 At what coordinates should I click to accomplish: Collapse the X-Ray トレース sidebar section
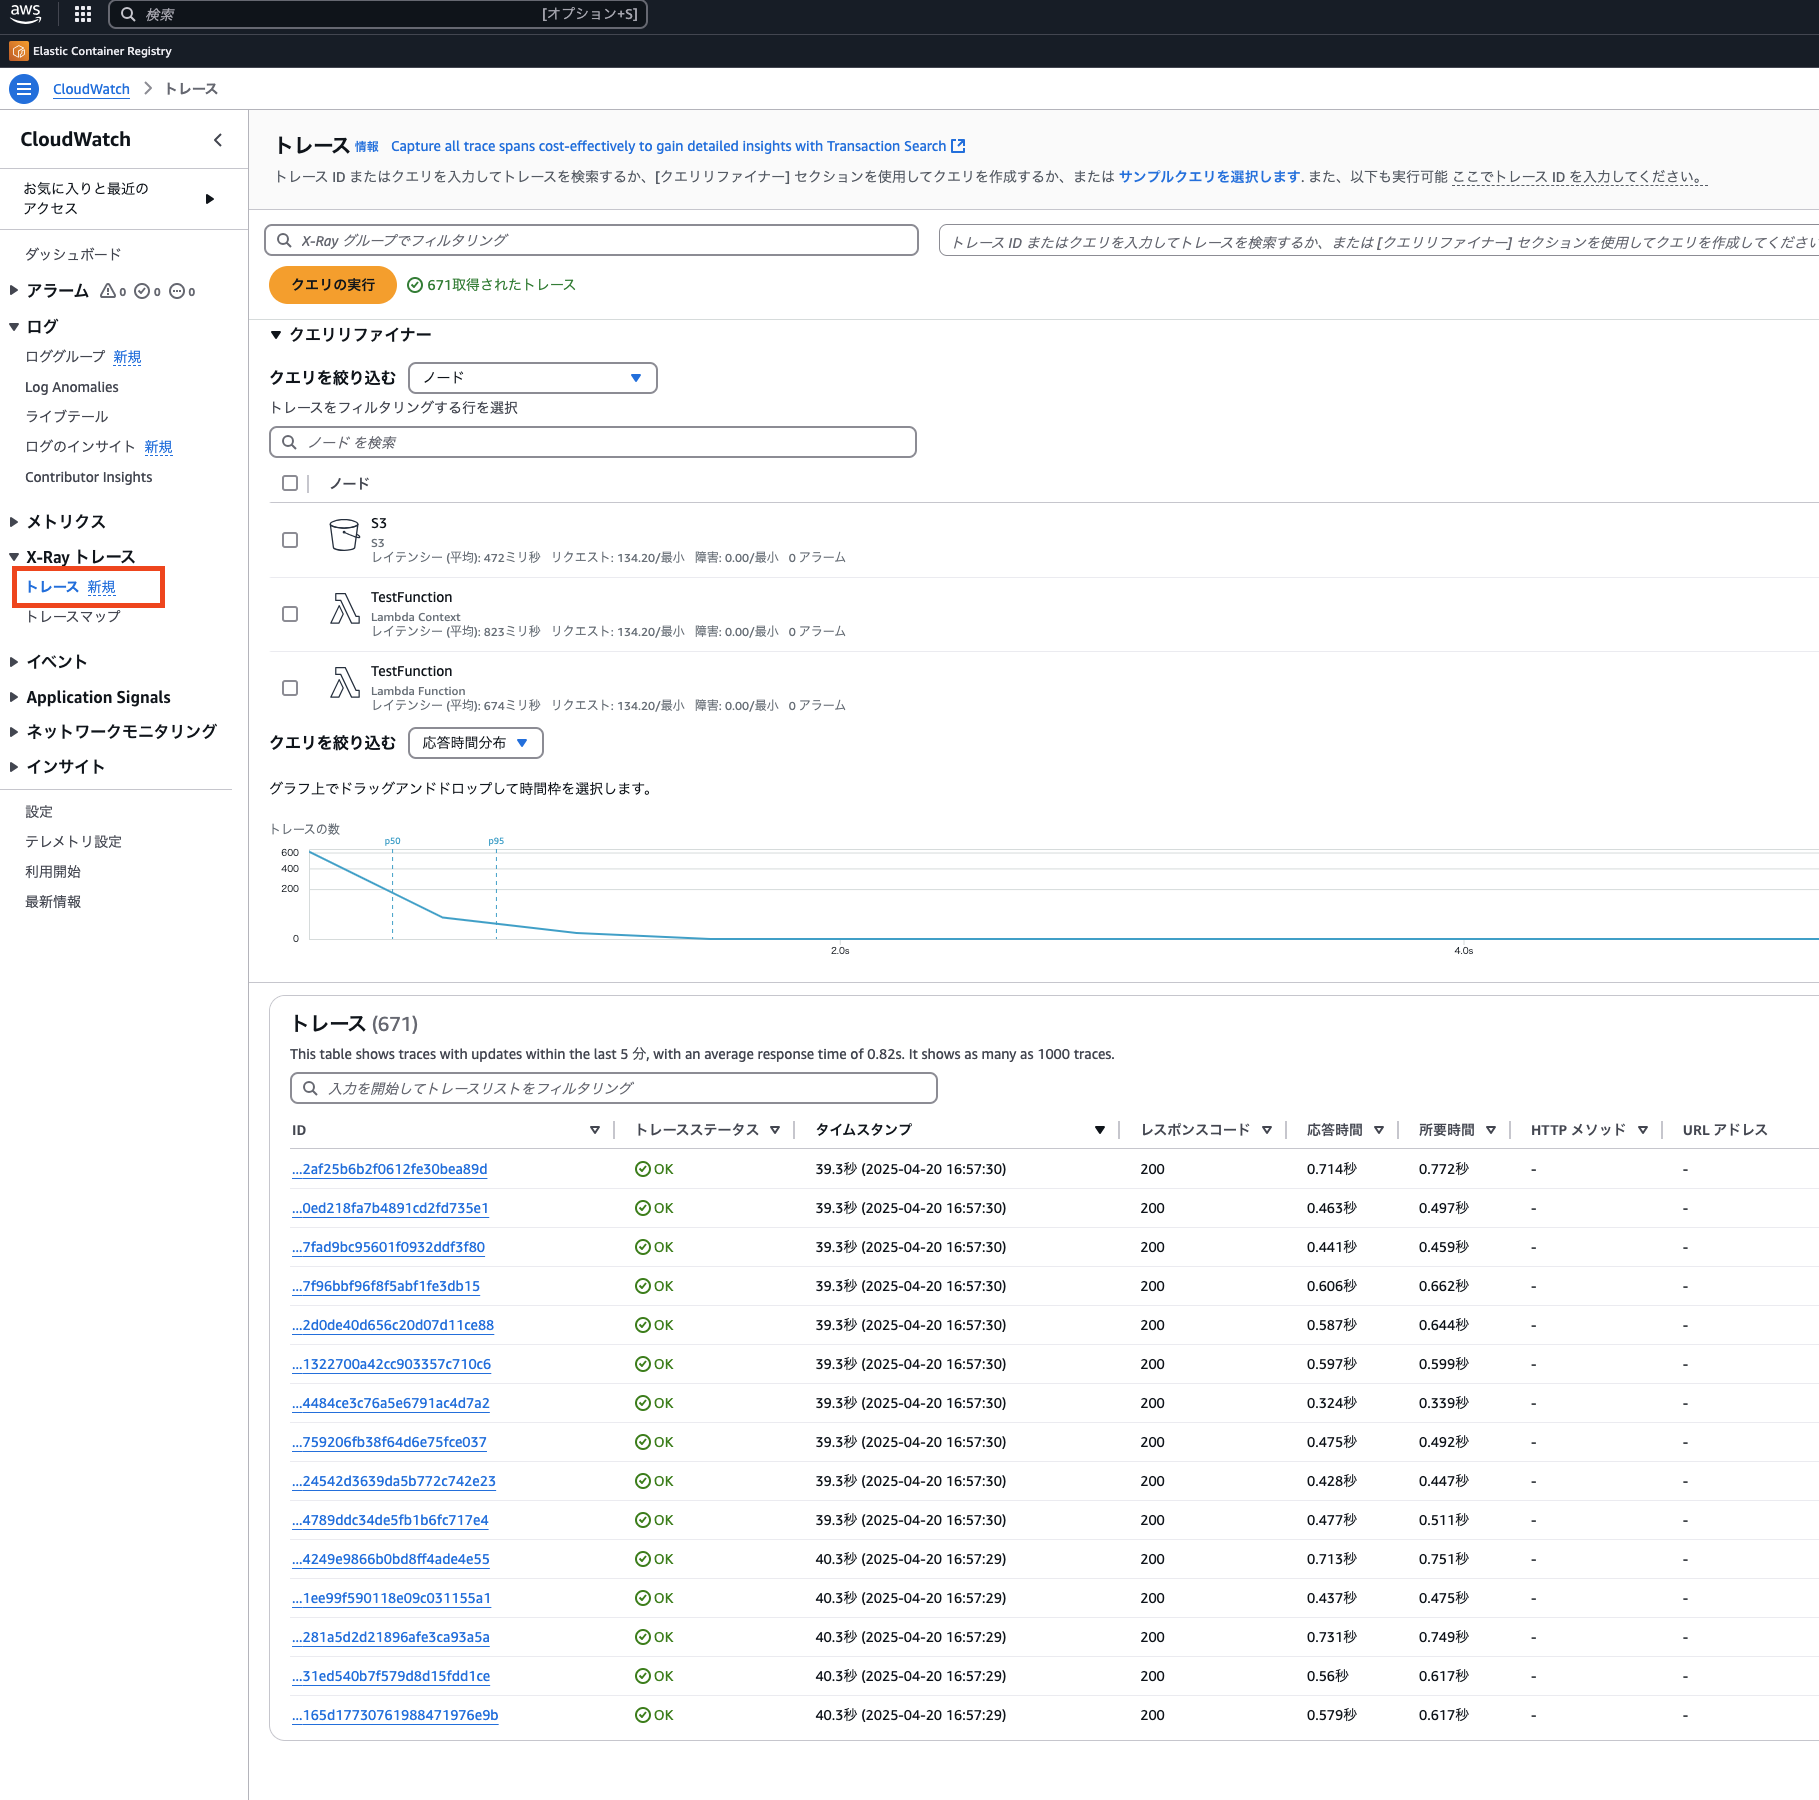click(14, 557)
